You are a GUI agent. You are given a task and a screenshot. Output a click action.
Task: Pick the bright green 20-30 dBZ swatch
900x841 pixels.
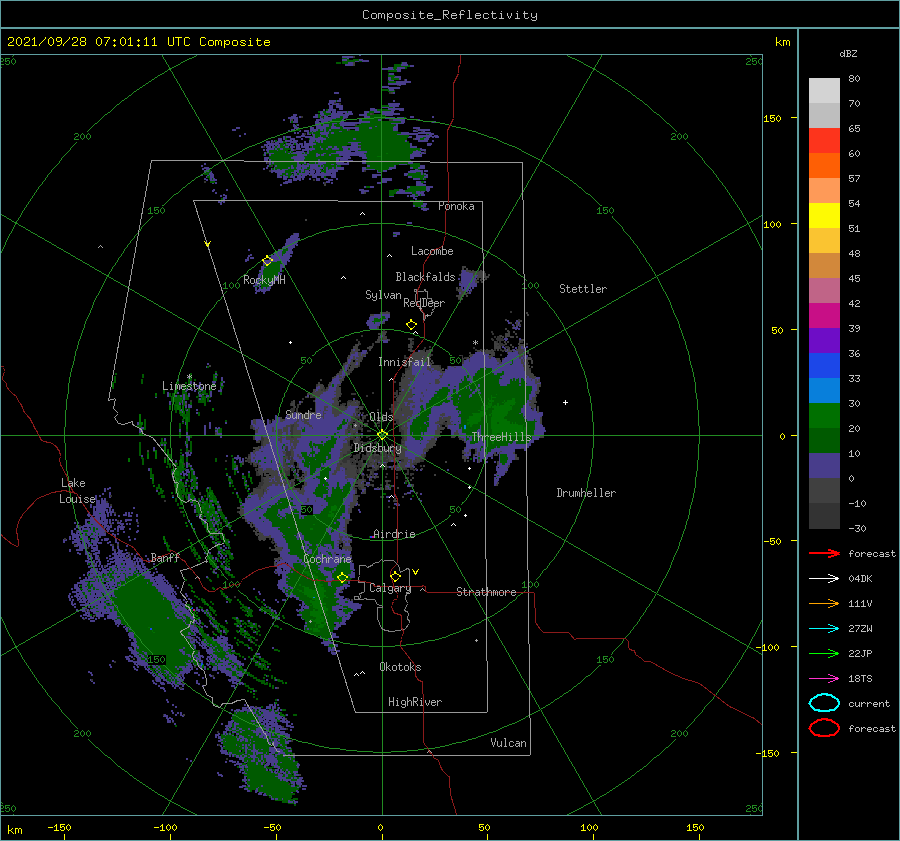click(x=824, y=416)
